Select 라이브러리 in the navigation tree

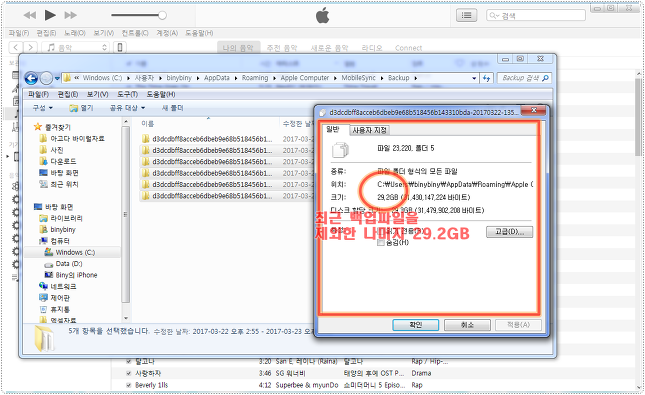click(61, 218)
